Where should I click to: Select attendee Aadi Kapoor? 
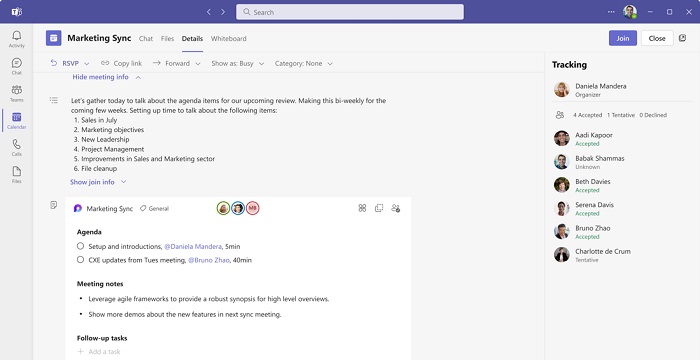tap(622, 138)
